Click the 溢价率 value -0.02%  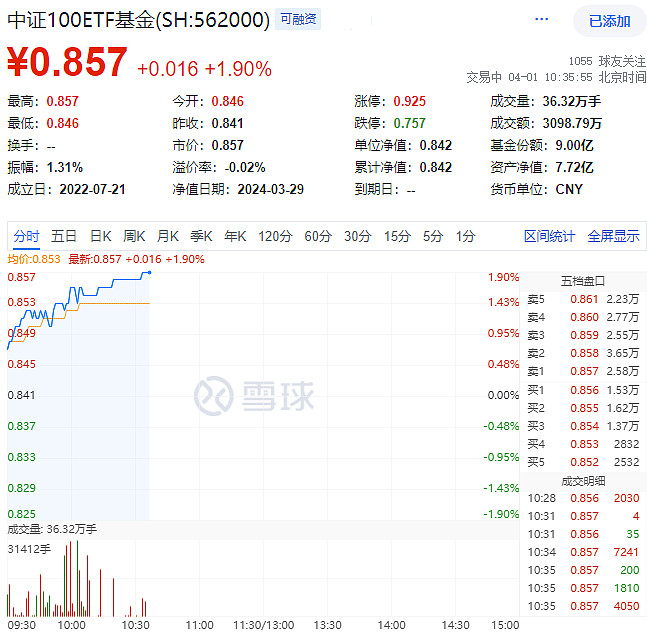coord(245,168)
